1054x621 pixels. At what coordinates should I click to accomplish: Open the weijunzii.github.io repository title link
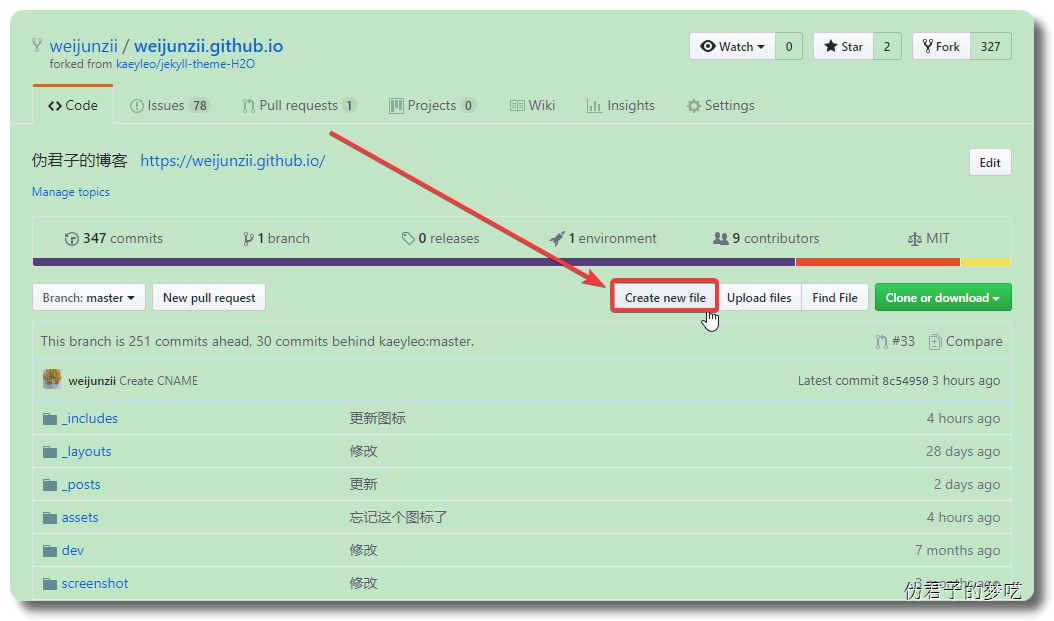[208, 46]
